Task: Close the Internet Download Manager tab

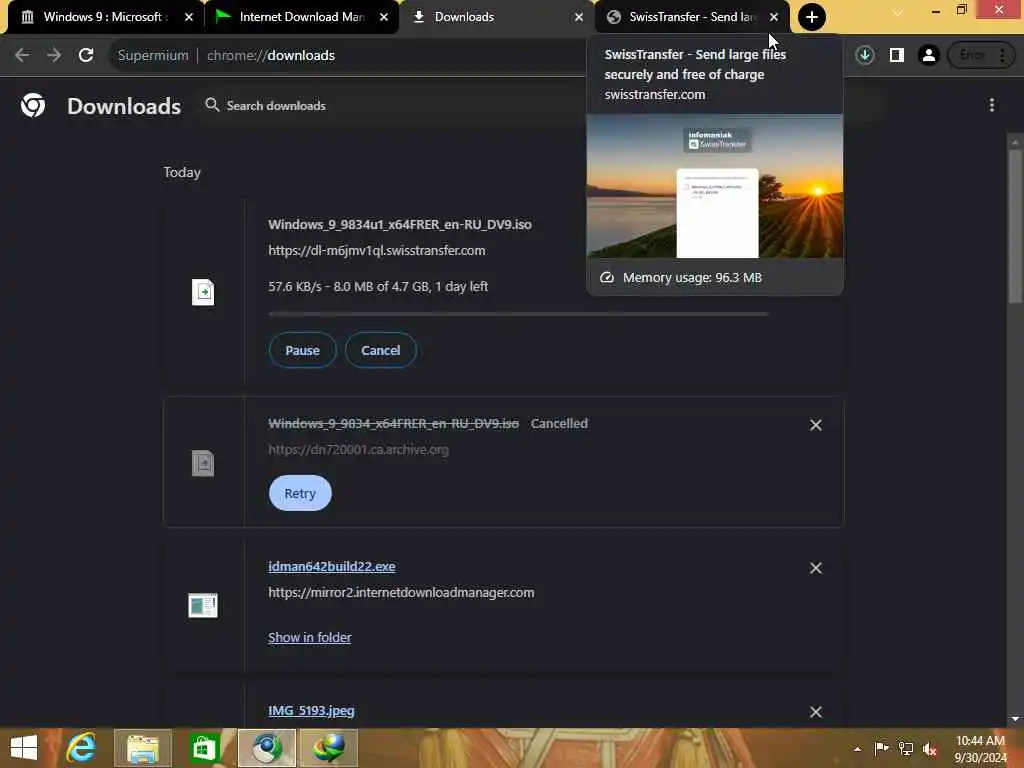Action: click(x=384, y=17)
